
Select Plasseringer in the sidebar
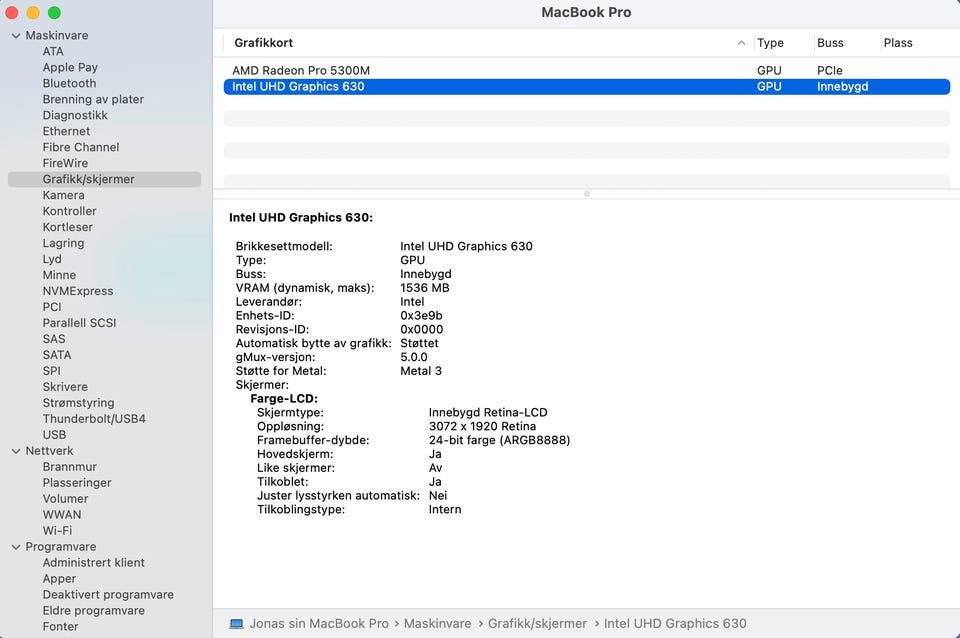[77, 482]
